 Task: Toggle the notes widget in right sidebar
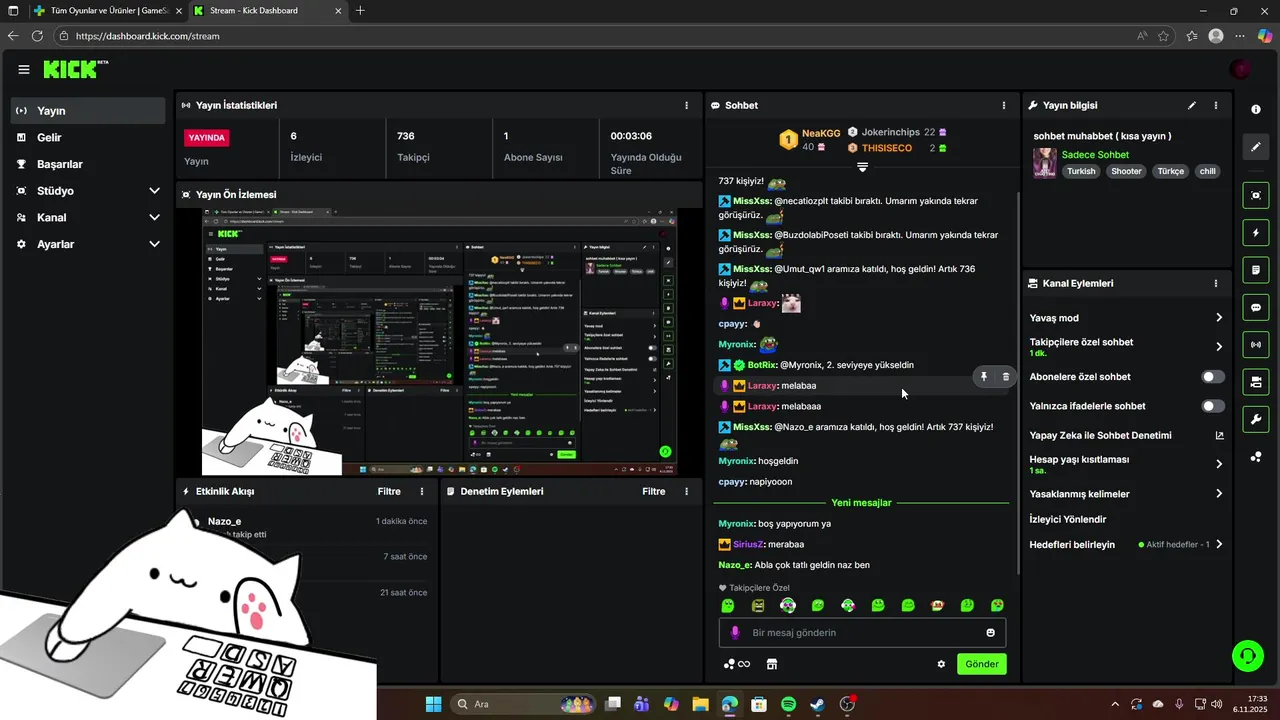(1256, 270)
